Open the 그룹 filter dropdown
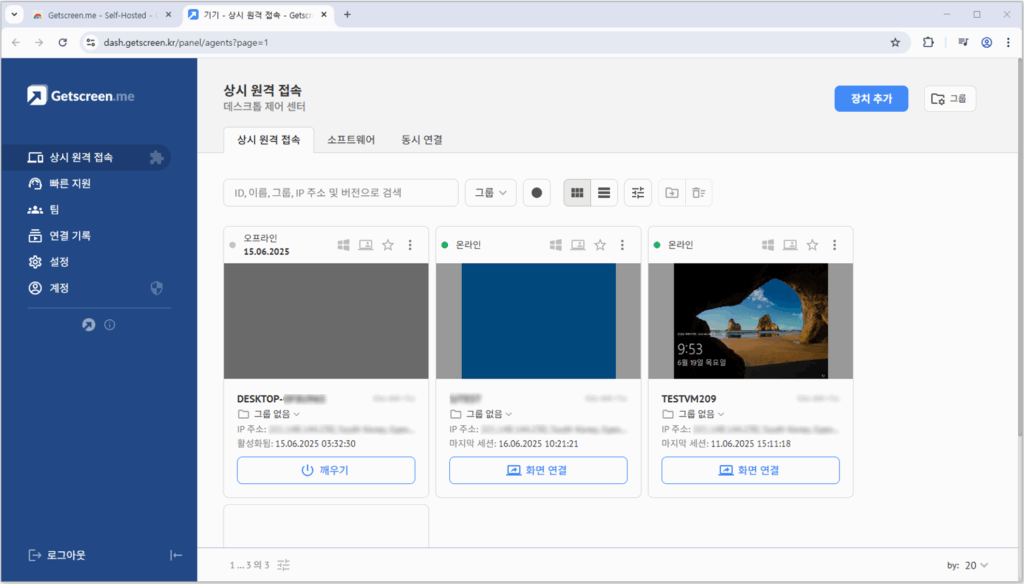 [490, 193]
